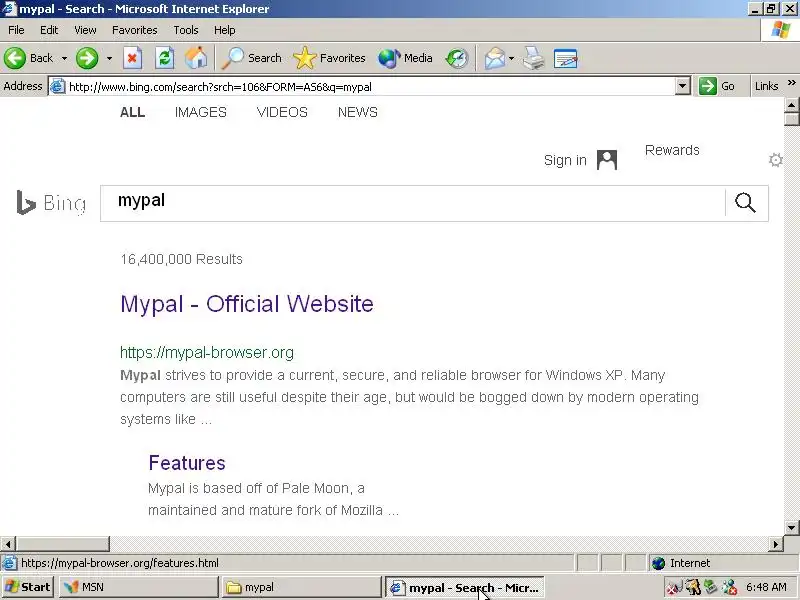Open the Favorites star toolbar button

point(329,58)
